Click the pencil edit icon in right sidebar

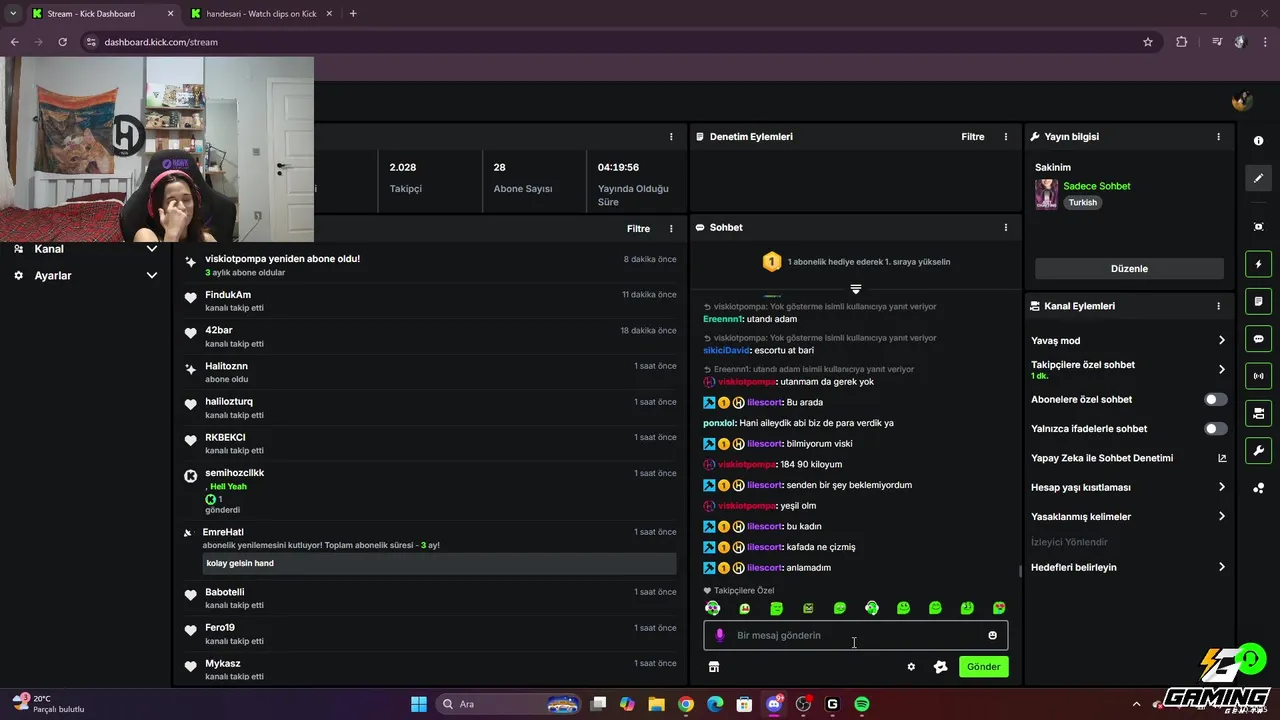click(1258, 178)
